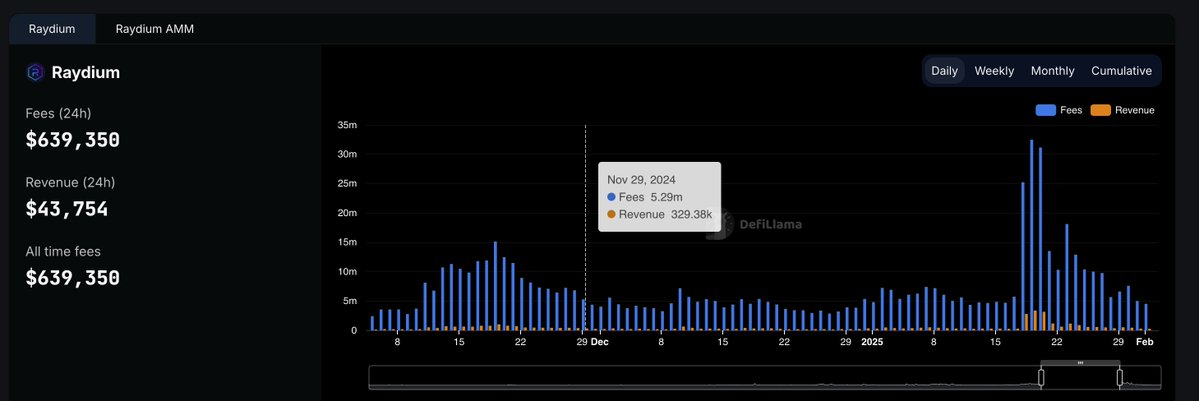This screenshot has width=1199, height=401.
Task: Click the left range slider handle
Action: [x=1041, y=377]
